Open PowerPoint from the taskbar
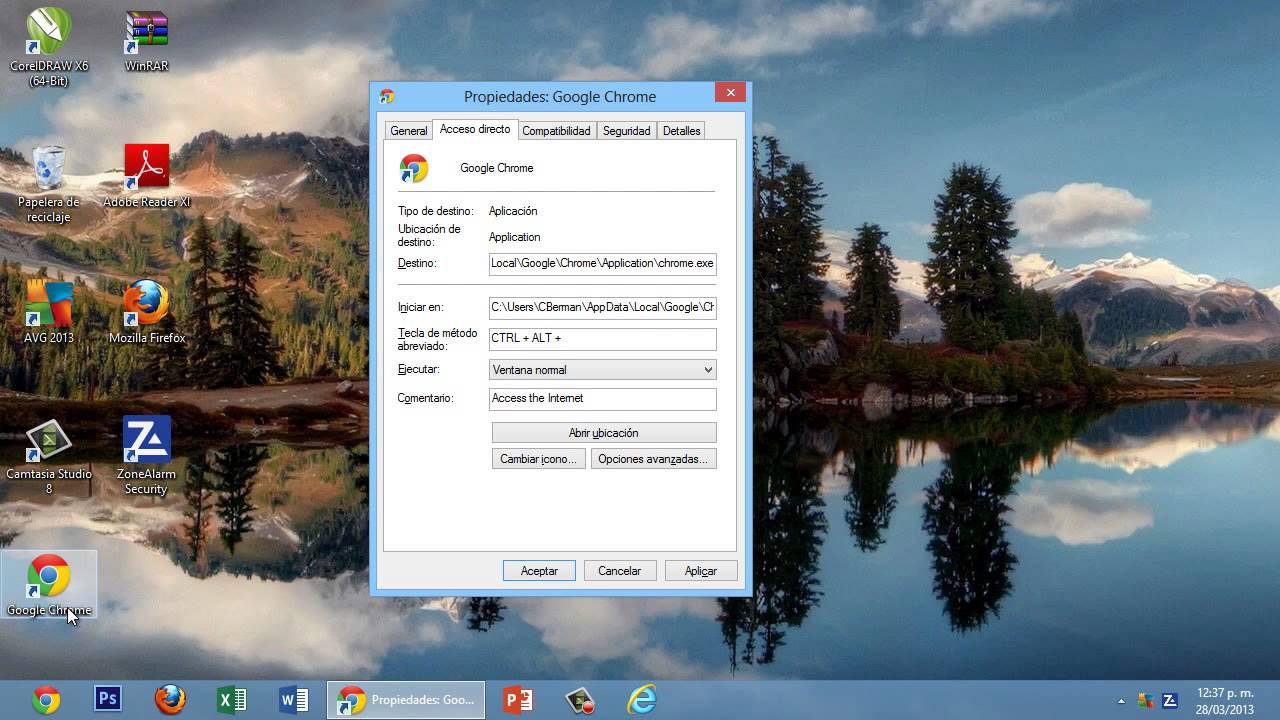 (518, 699)
